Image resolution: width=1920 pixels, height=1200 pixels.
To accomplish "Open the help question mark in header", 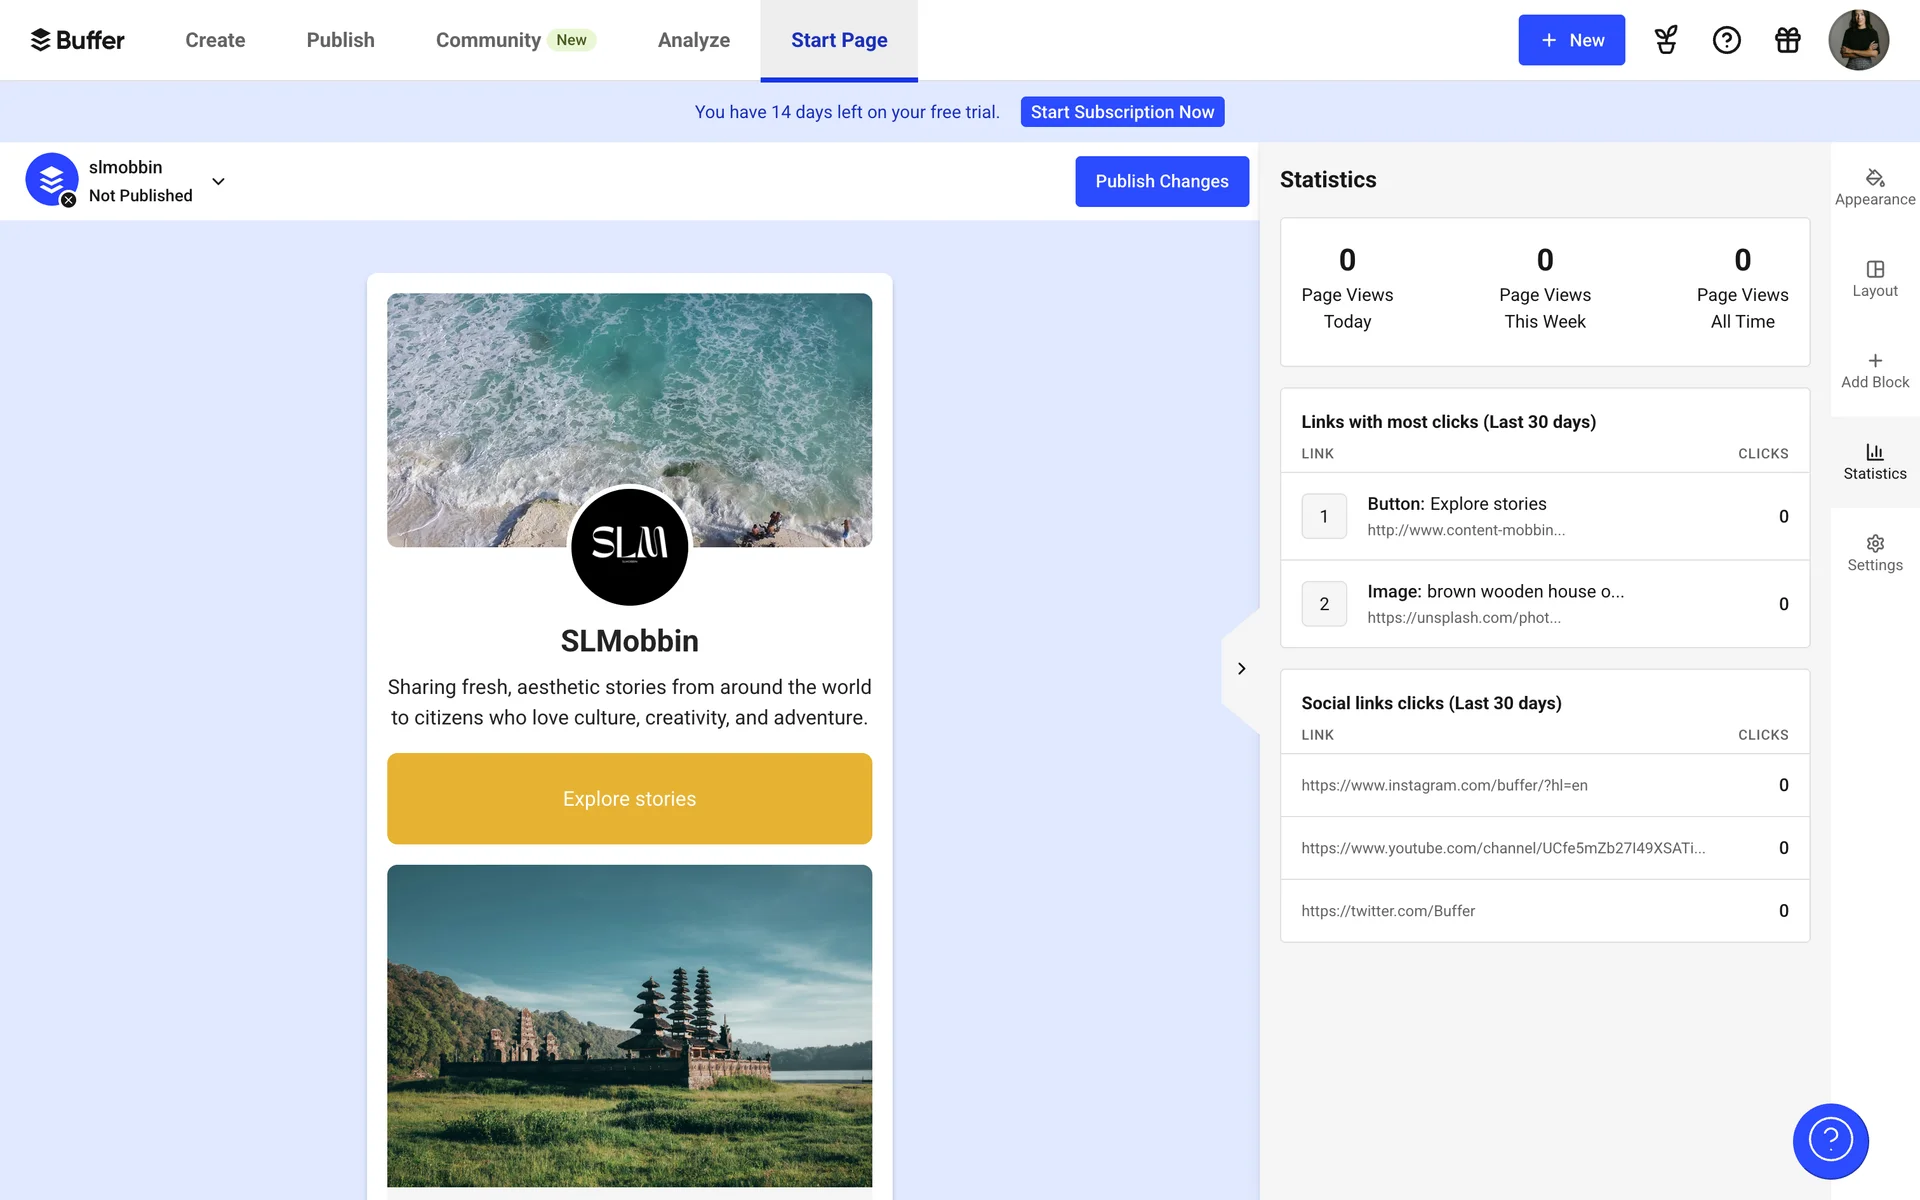I will [1726, 40].
